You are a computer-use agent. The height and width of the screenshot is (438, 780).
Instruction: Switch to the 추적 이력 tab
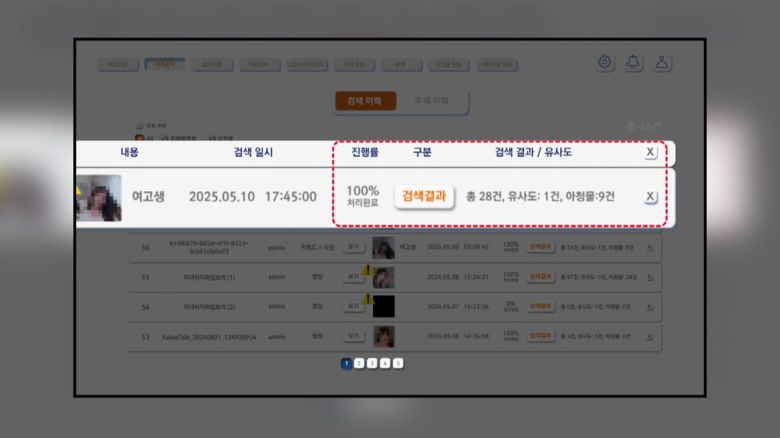[x=432, y=101]
